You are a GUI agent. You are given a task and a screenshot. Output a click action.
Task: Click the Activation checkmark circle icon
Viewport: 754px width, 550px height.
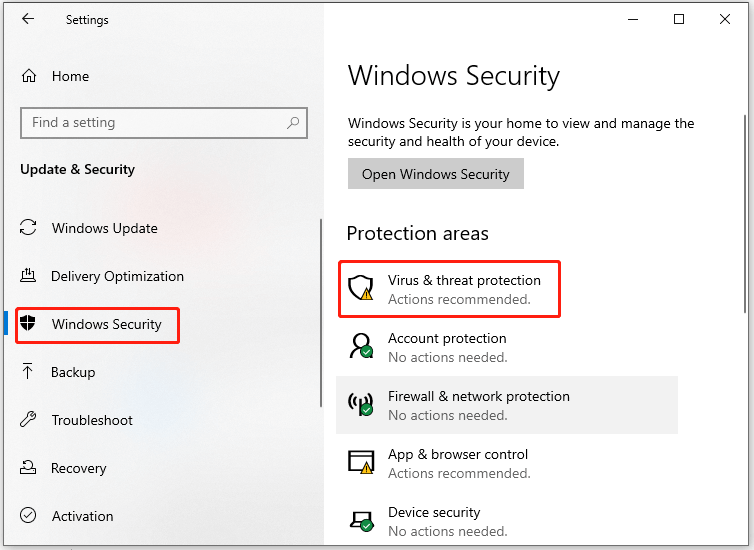[x=28, y=515]
